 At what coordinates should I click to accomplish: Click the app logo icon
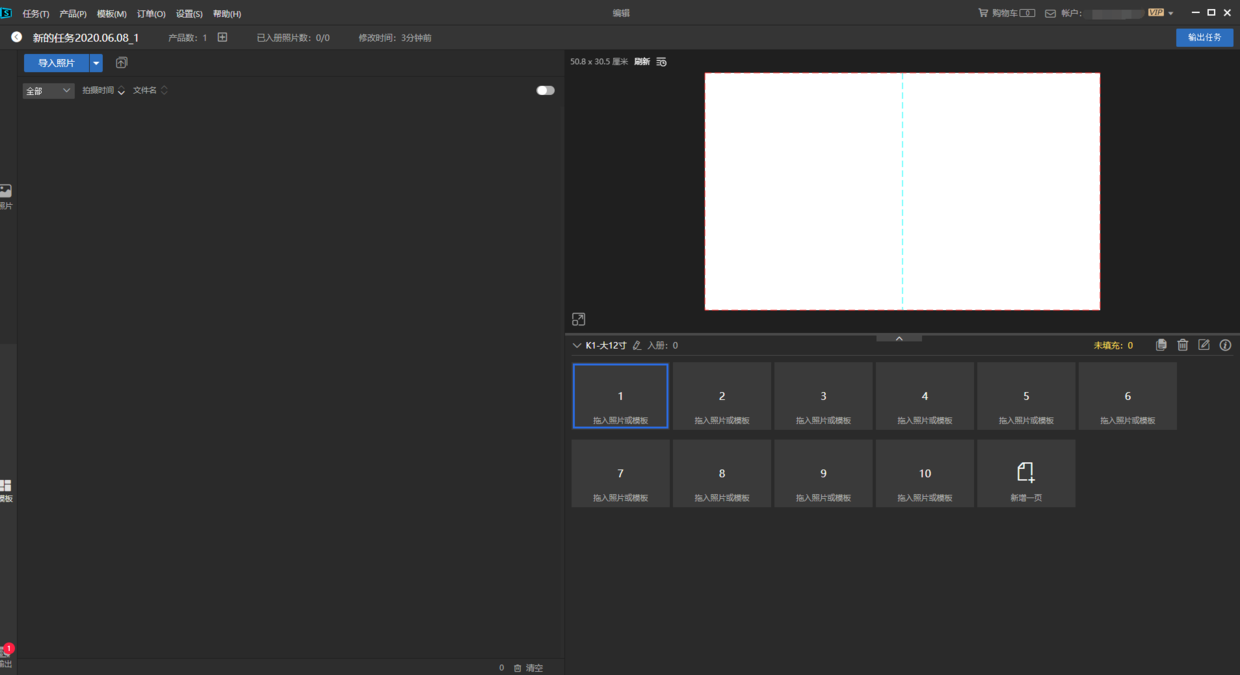tap(6, 13)
